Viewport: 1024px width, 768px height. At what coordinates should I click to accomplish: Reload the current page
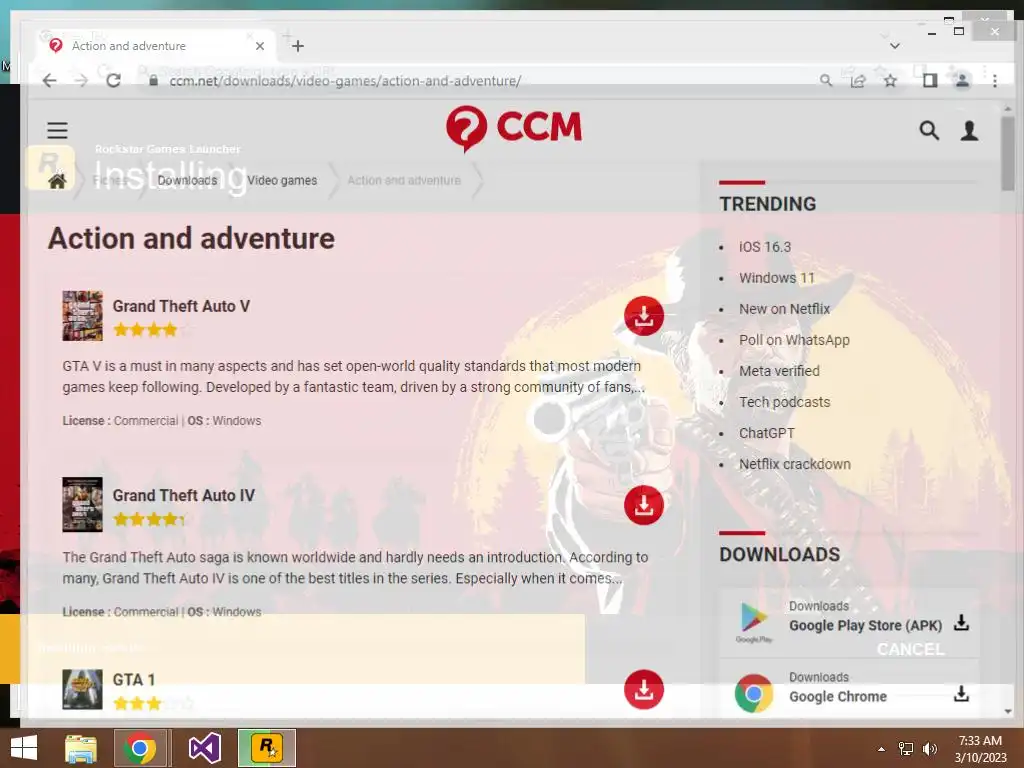[114, 80]
